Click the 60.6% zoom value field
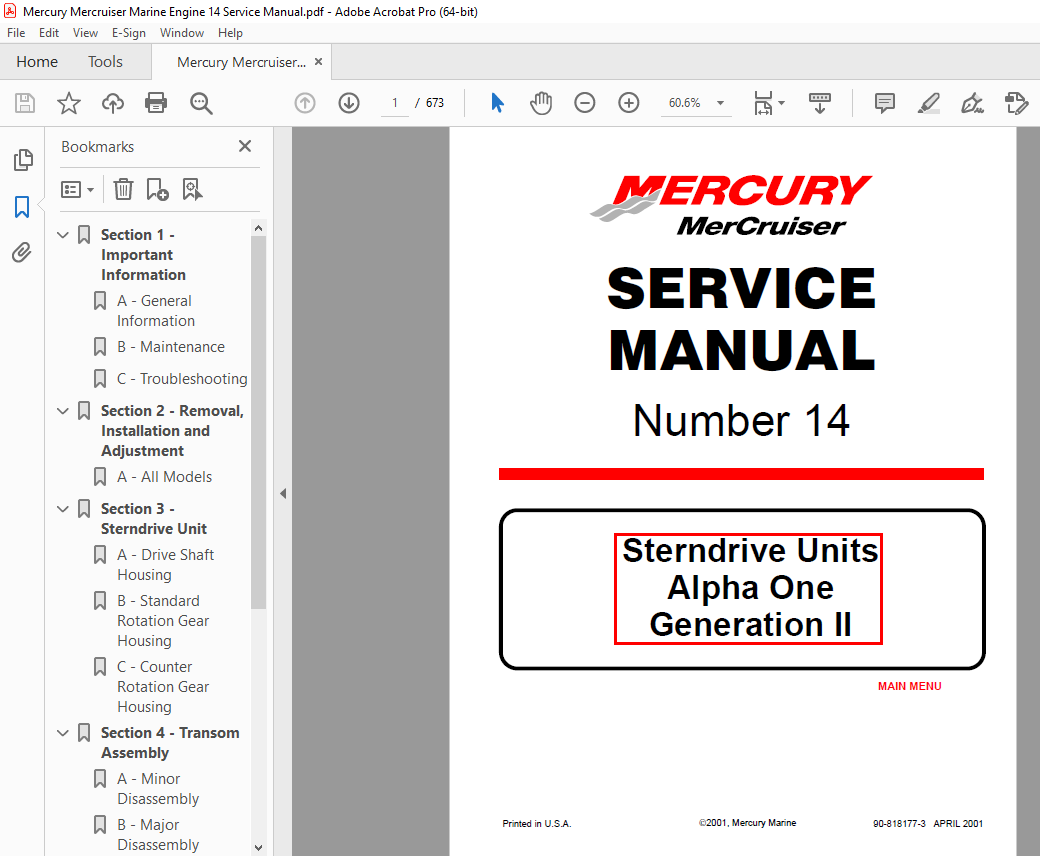This screenshot has width=1040, height=856. pos(684,103)
